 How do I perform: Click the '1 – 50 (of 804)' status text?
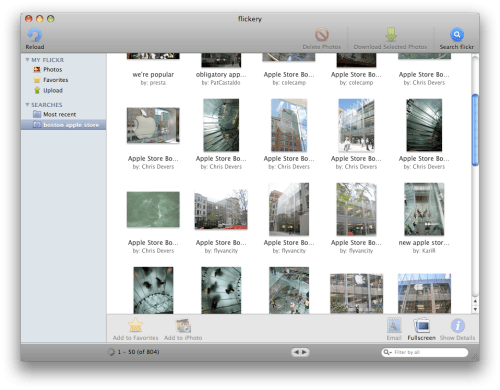point(138,352)
